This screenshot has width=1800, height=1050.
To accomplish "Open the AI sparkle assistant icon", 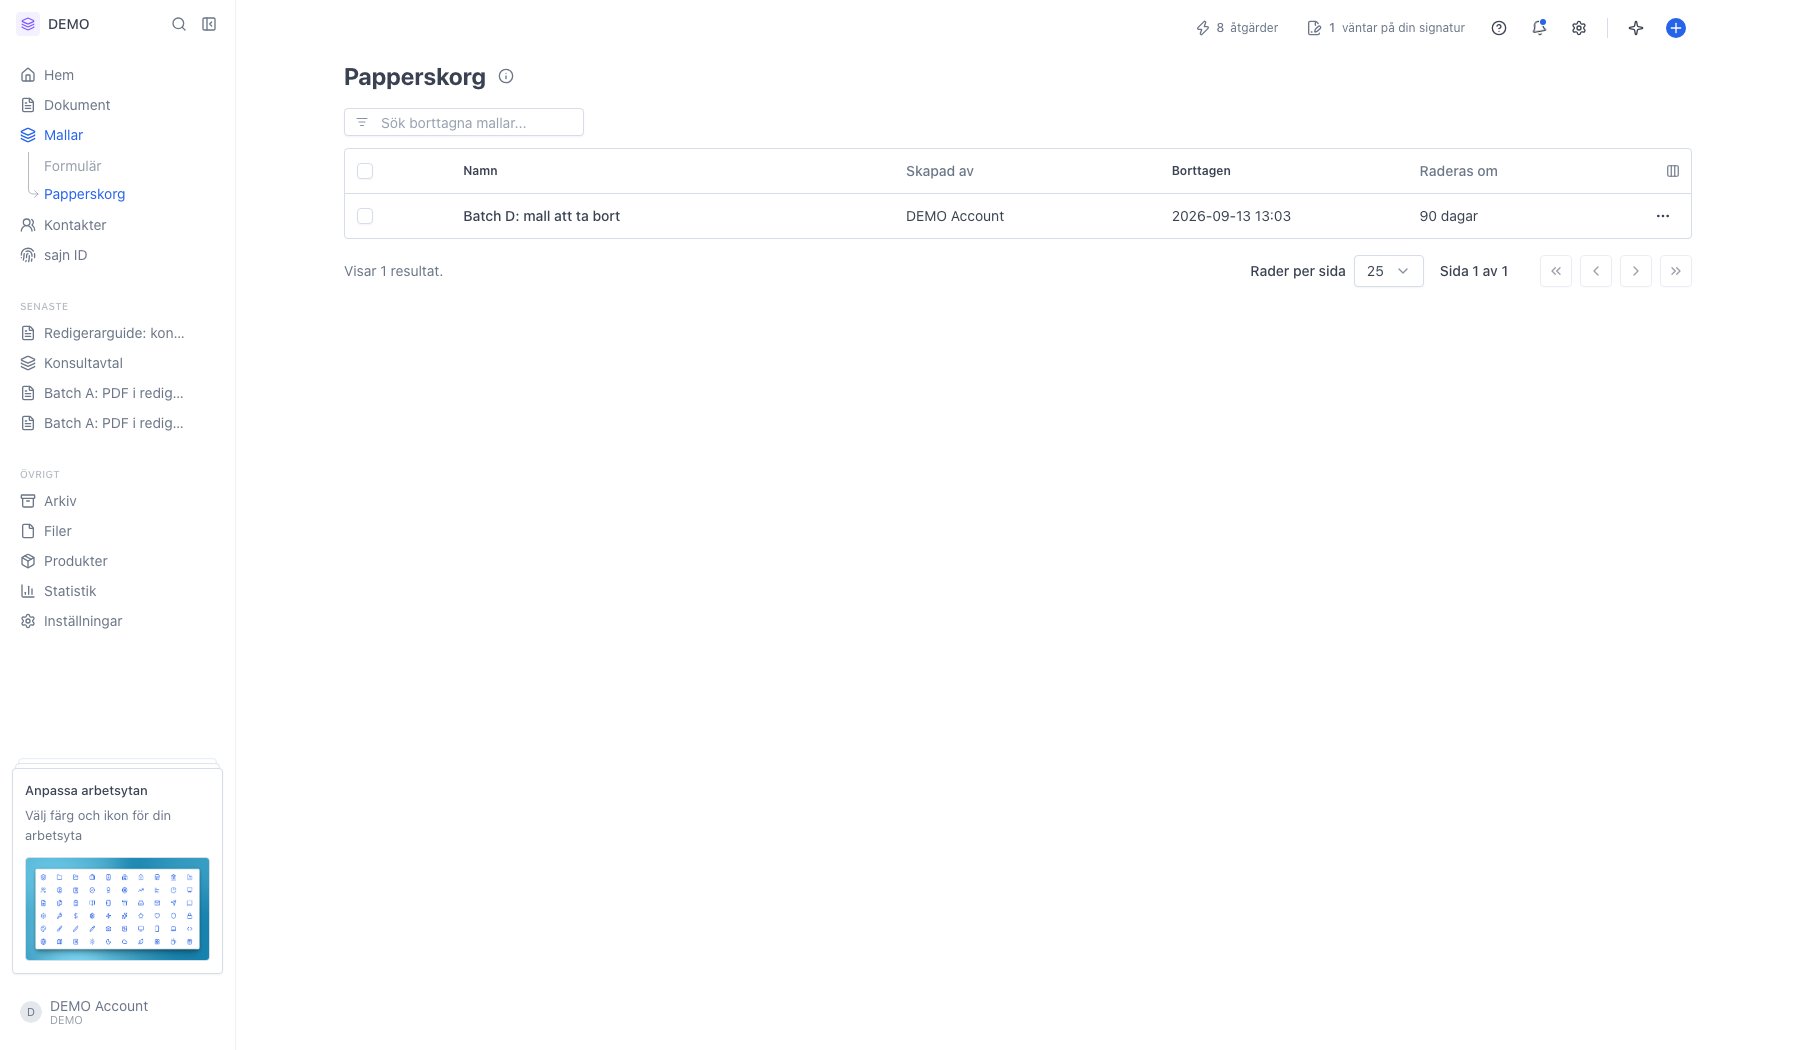I will (x=1636, y=28).
